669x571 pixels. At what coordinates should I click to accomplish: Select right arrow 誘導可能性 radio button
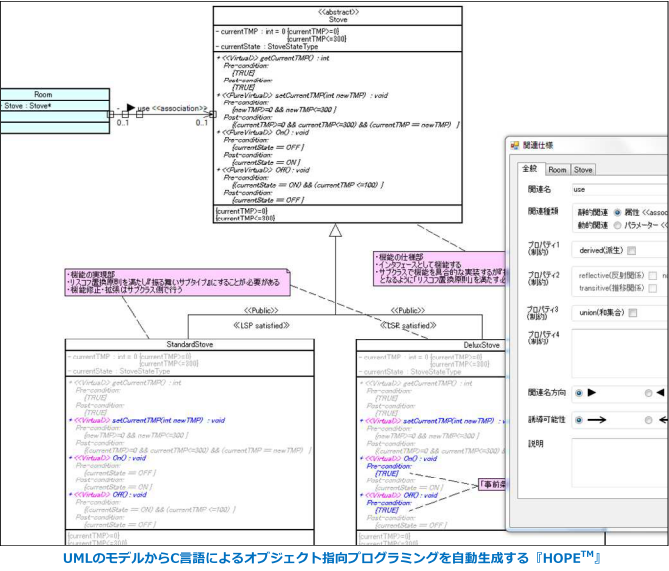[x=579, y=420]
